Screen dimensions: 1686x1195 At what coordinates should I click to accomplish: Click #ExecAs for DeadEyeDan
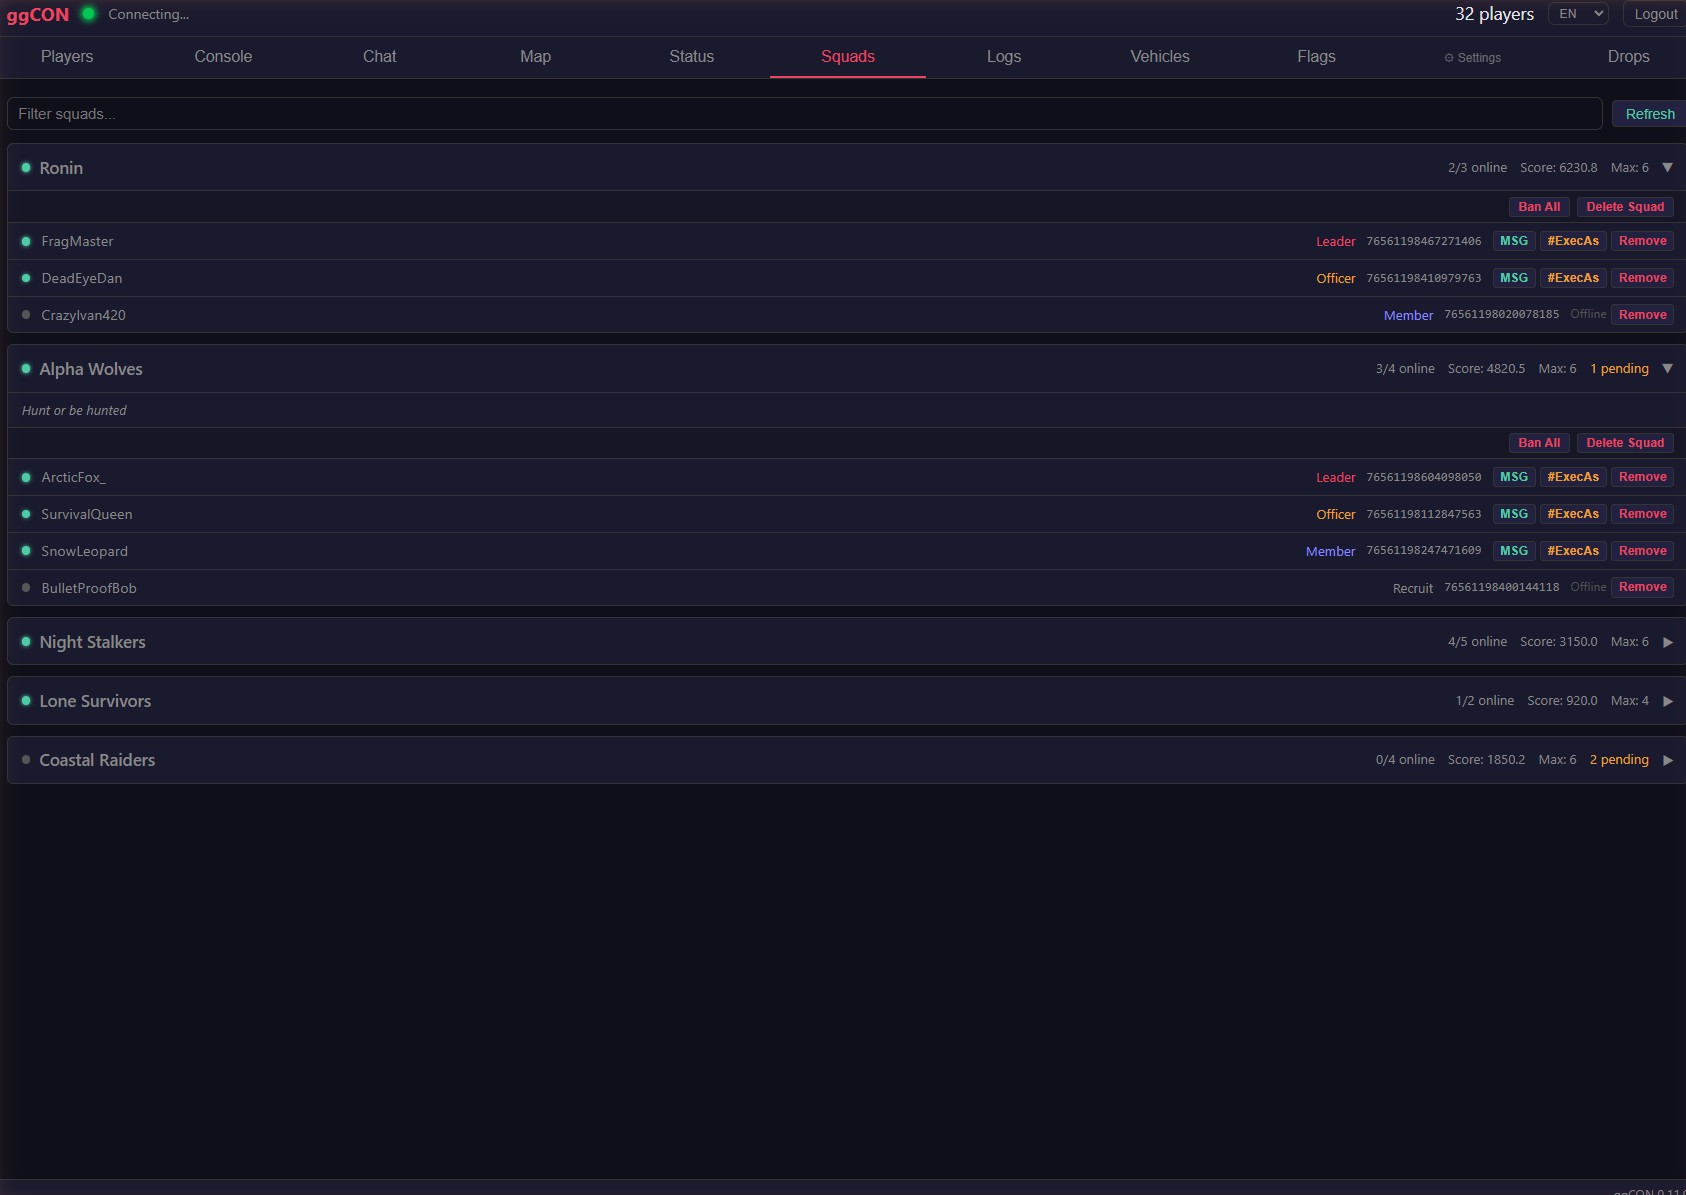click(x=1573, y=278)
